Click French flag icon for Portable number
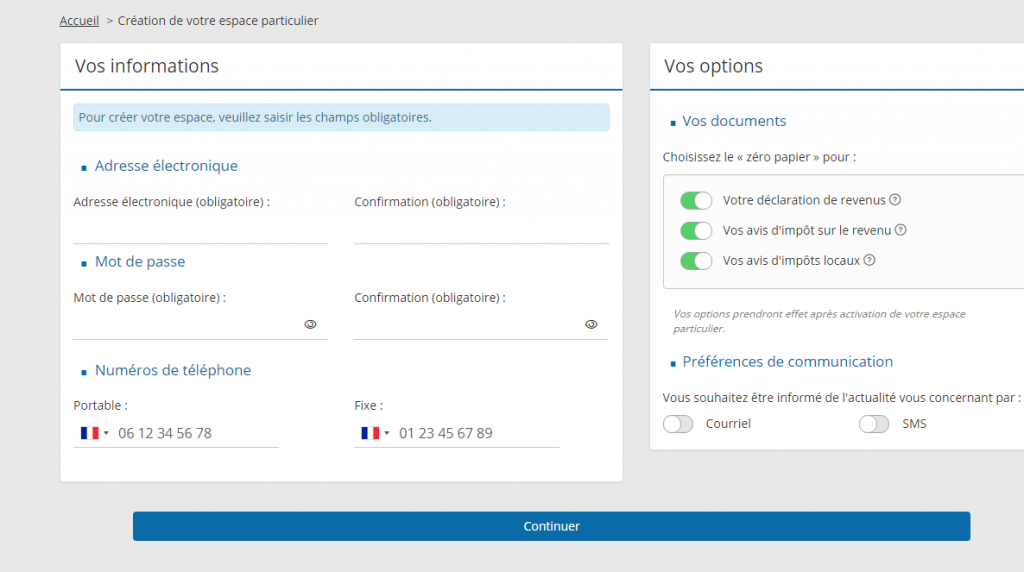Viewport: 1024px width, 572px height. pyautogui.click(x=89, y=433)
